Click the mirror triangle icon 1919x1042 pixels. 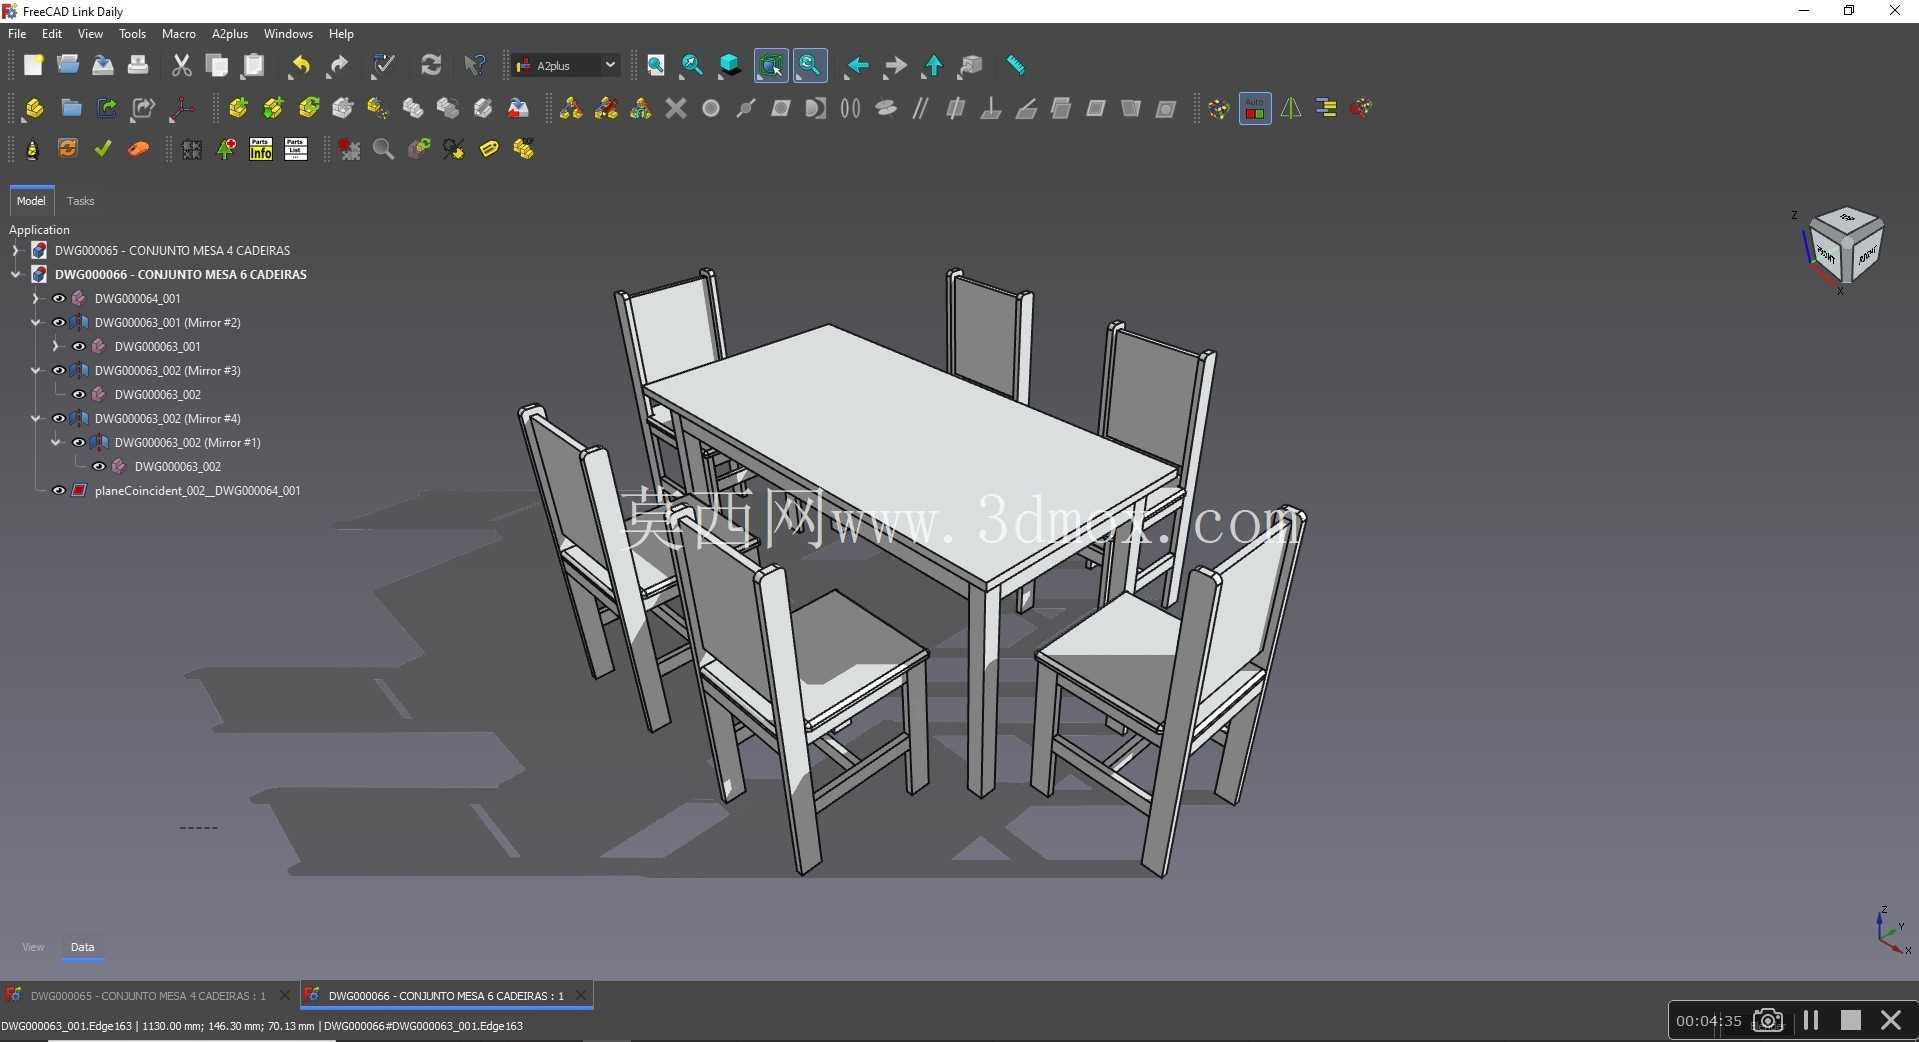1291,108
